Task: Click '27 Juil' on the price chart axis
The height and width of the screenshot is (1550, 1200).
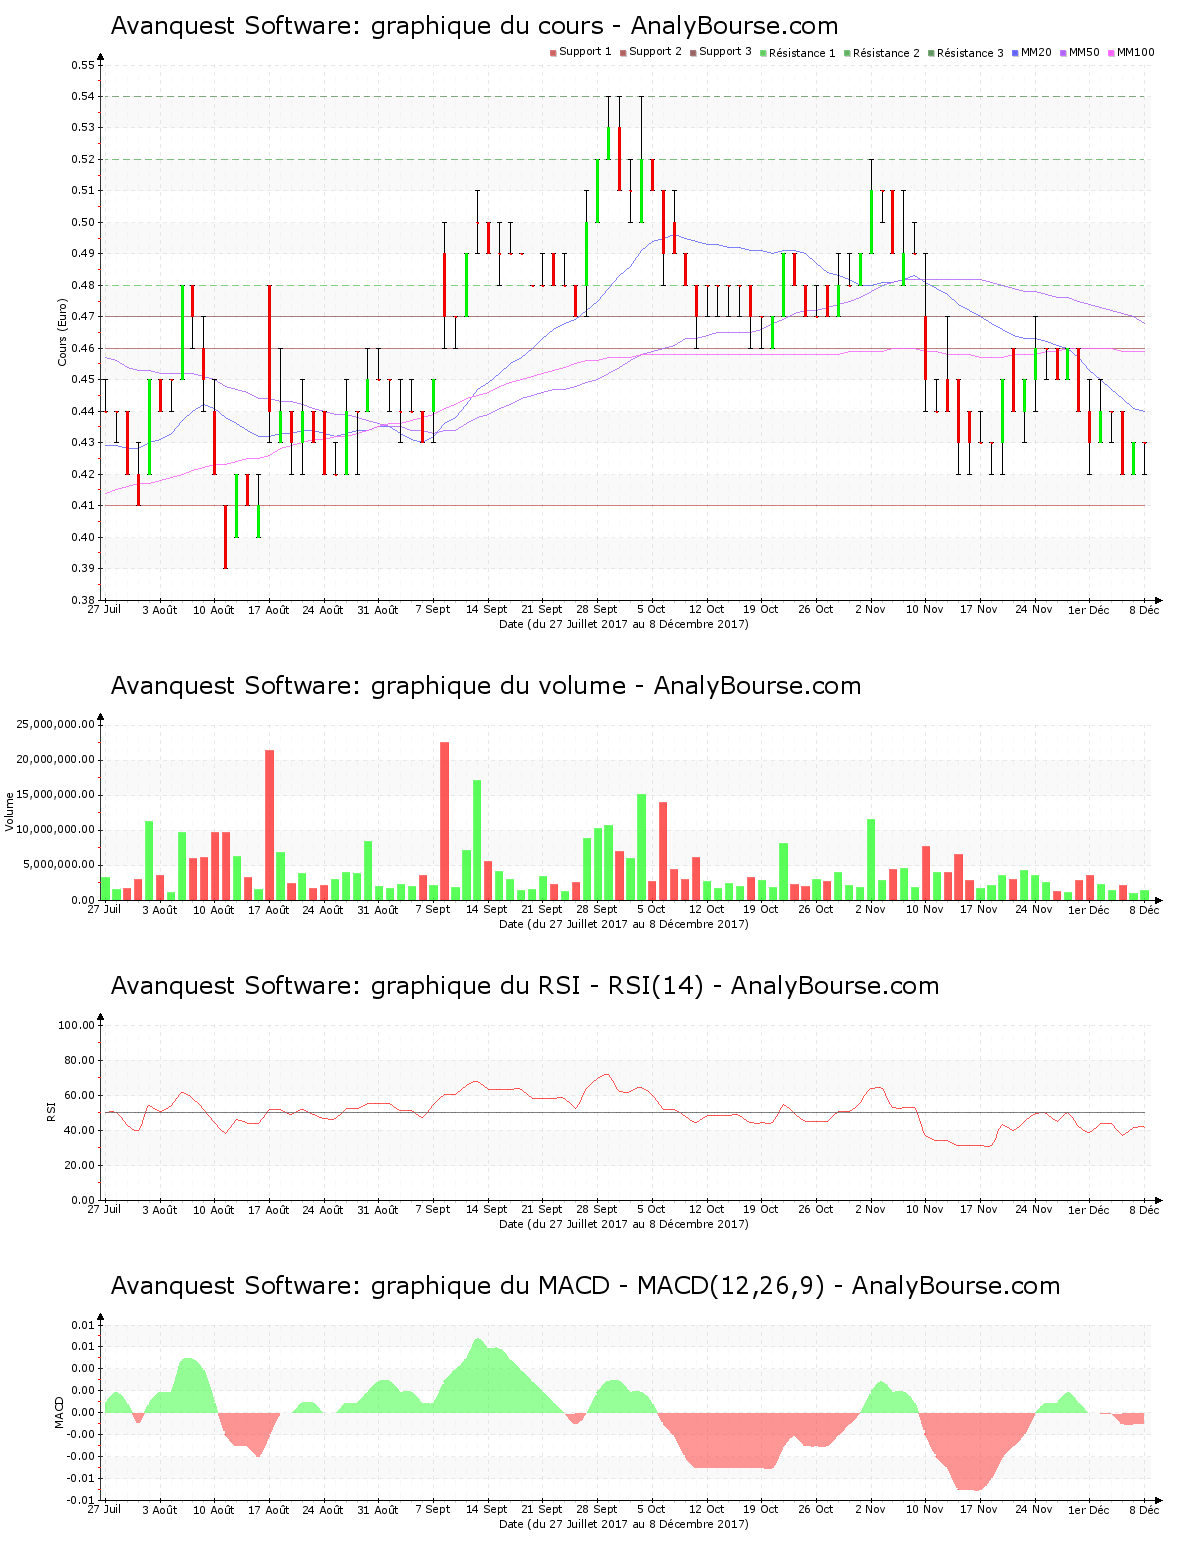Action: pyautogui.click(x=104, y=609)
